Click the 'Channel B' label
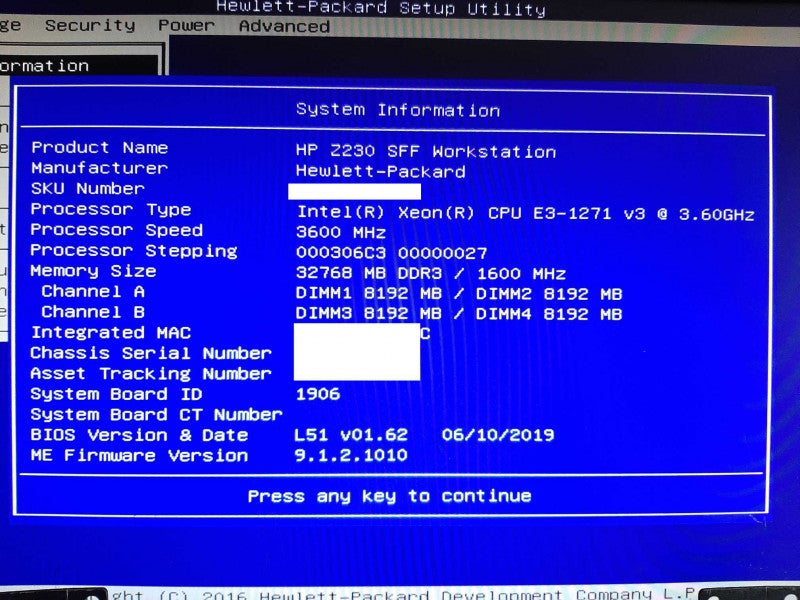The image size is (800, 600). [x=93, y=312]
